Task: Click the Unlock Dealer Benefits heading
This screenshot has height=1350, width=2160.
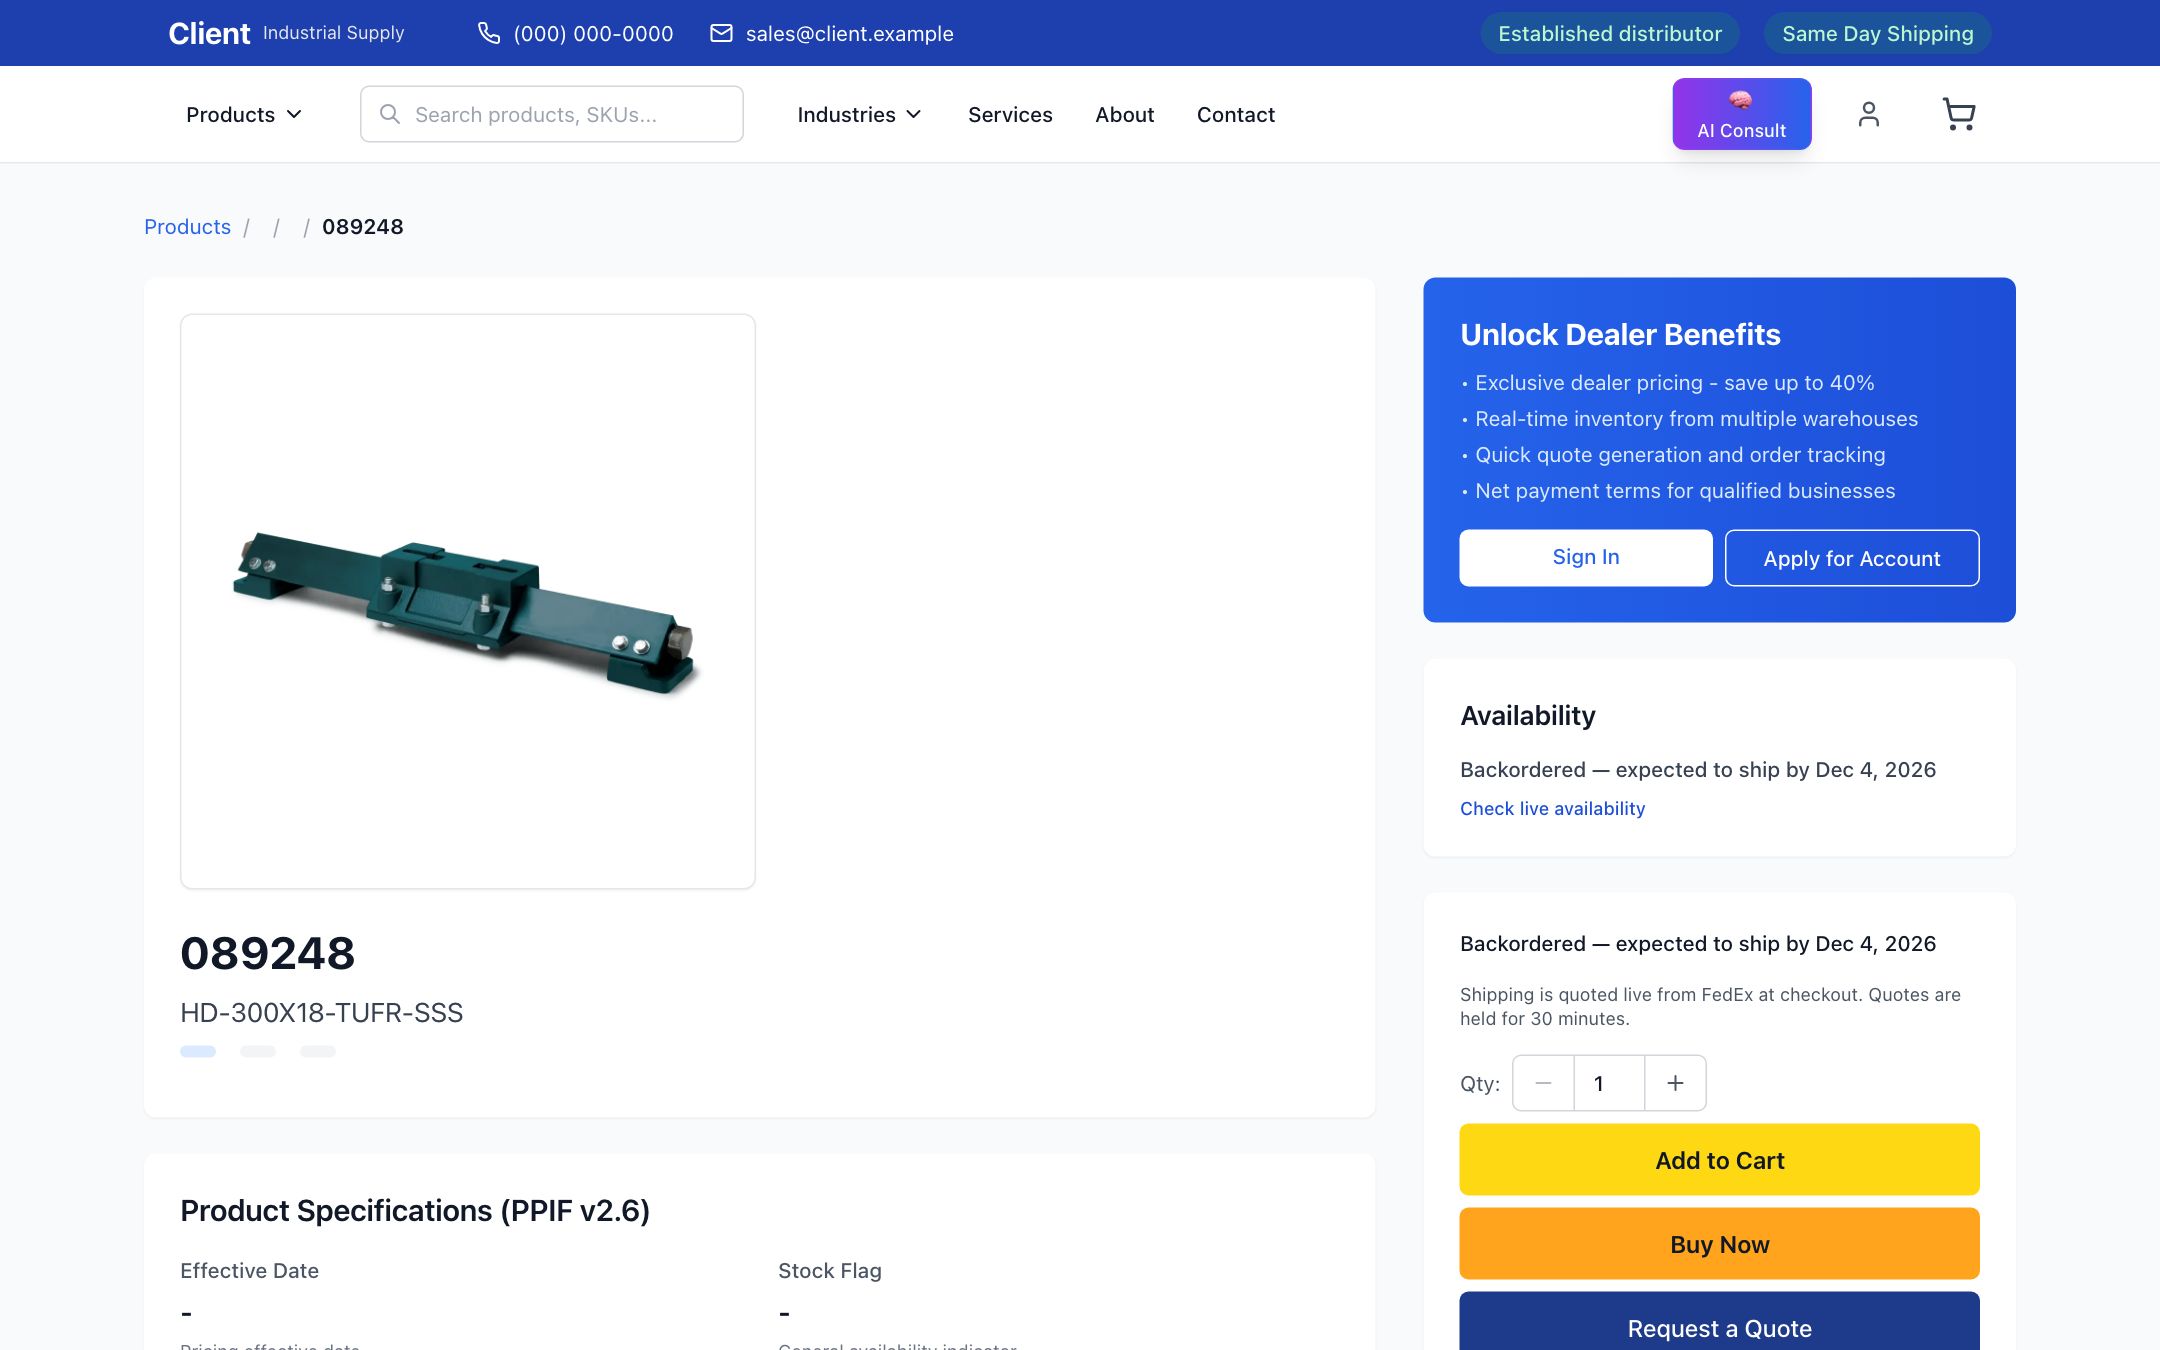Action: click(x=1620, y=334)
